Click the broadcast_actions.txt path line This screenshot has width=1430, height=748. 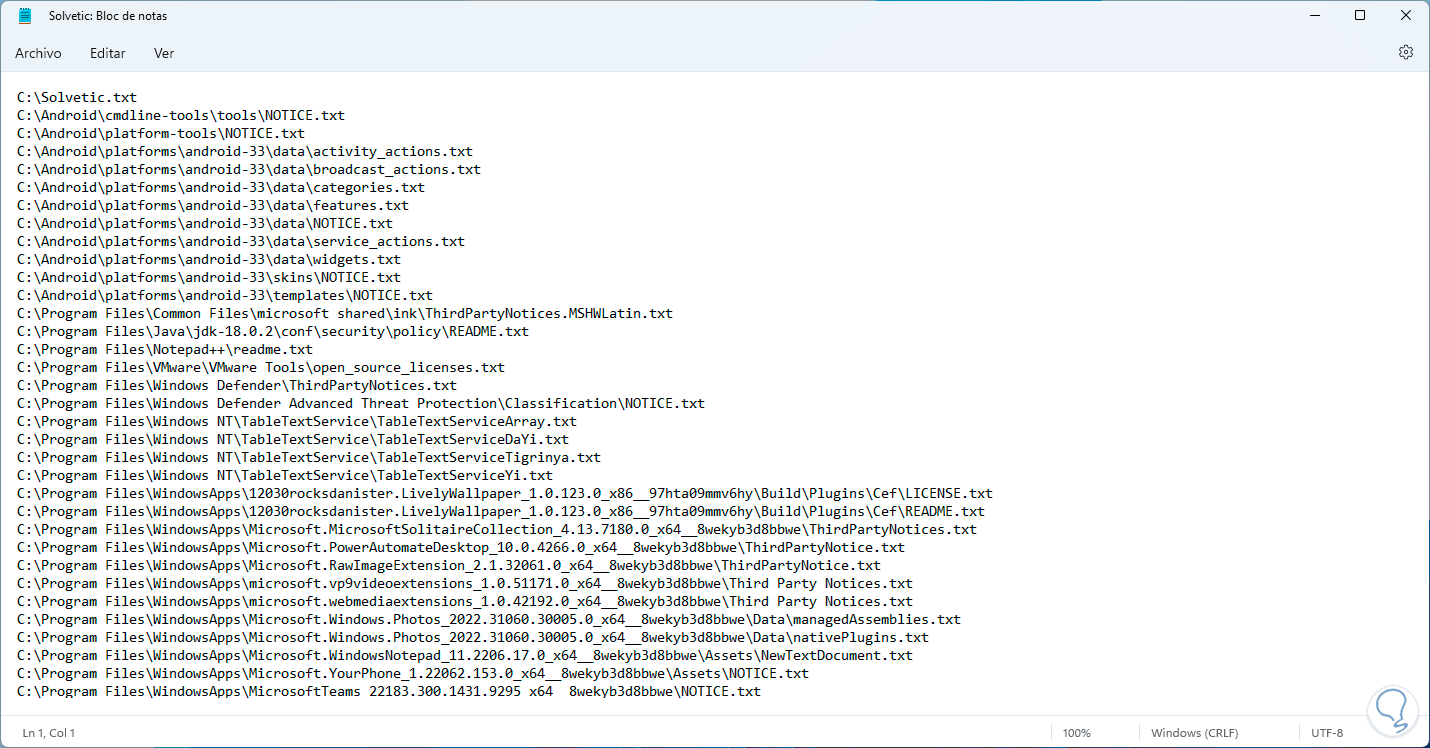(249, 170)
